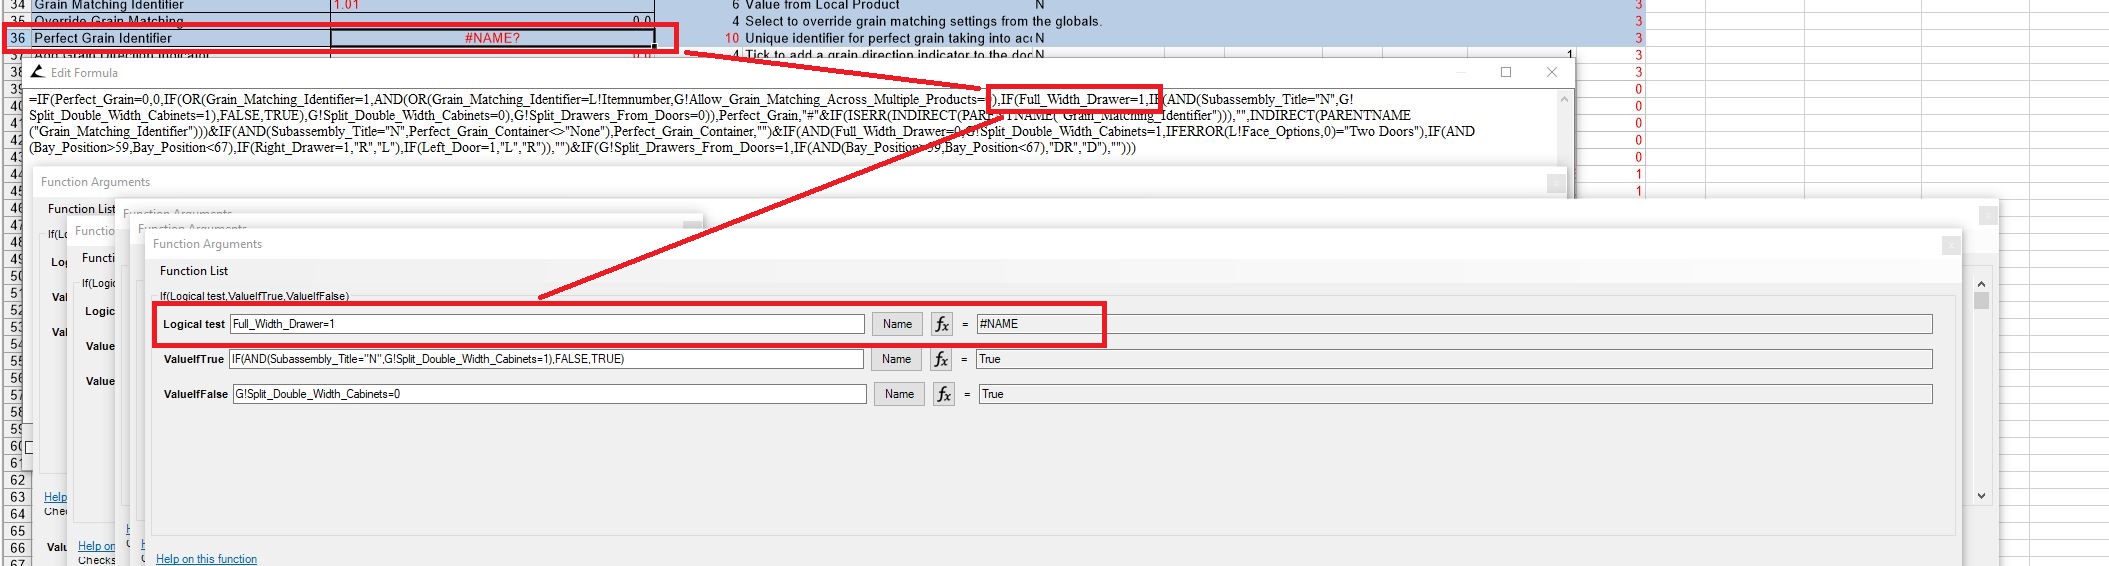Click Name button next to ValueIfFalse

tap(900, 394)
